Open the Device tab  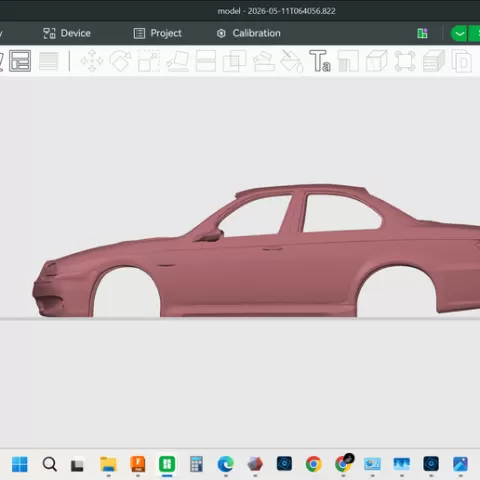tap(67, 33)
